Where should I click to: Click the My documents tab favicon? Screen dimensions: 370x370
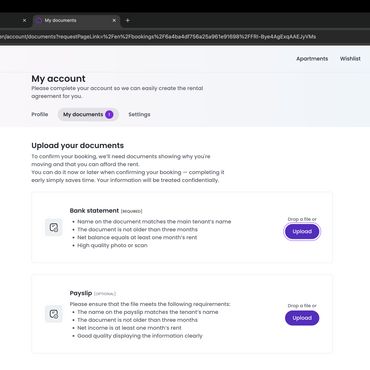[x=39, y=20]
